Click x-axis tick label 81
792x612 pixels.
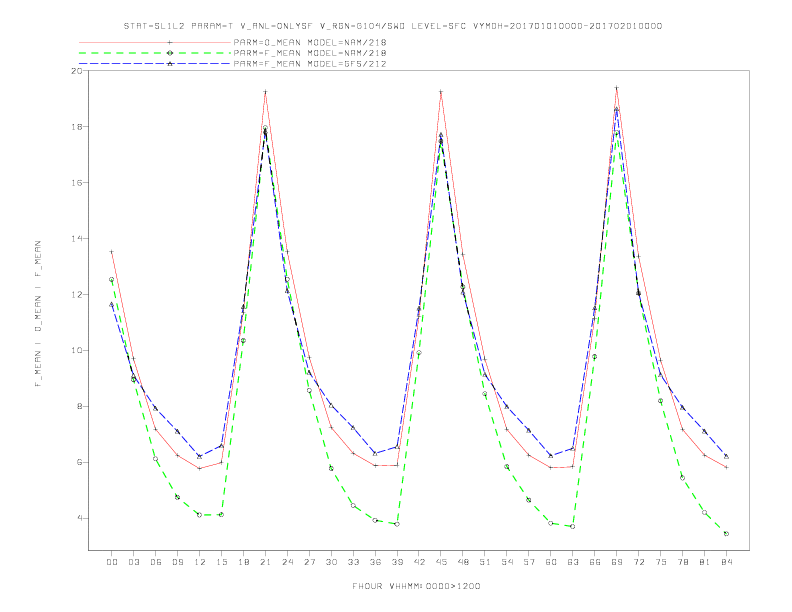pos(705,562)
